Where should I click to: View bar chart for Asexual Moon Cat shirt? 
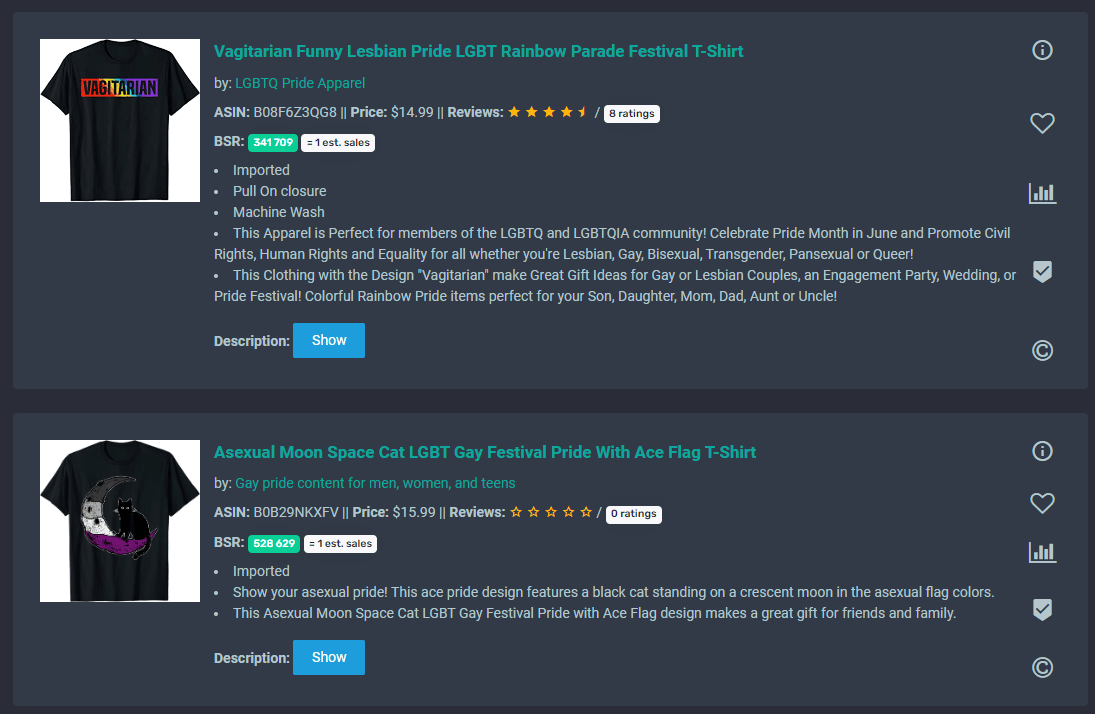click(x=1042, y=552)
